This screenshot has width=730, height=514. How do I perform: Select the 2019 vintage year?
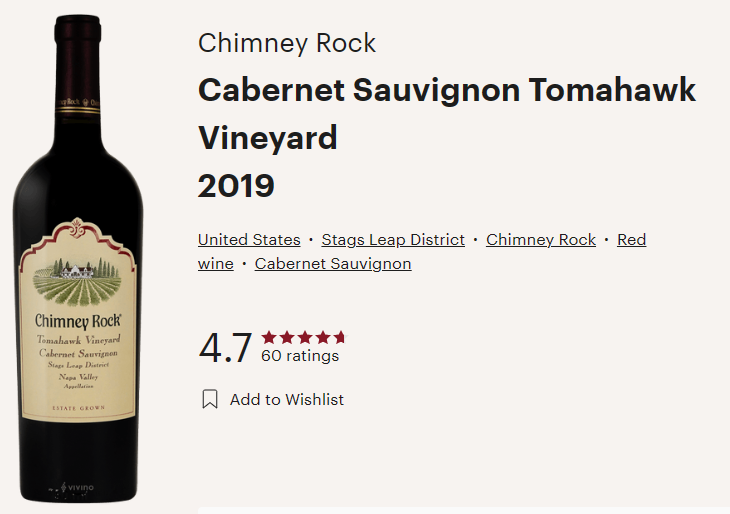point(236,186)
